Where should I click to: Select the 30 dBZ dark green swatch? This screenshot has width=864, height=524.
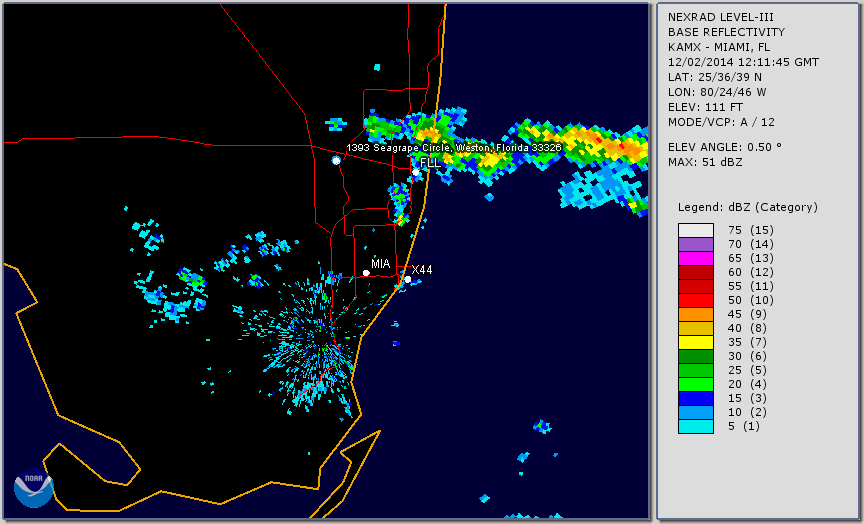(x=696, y=356)
